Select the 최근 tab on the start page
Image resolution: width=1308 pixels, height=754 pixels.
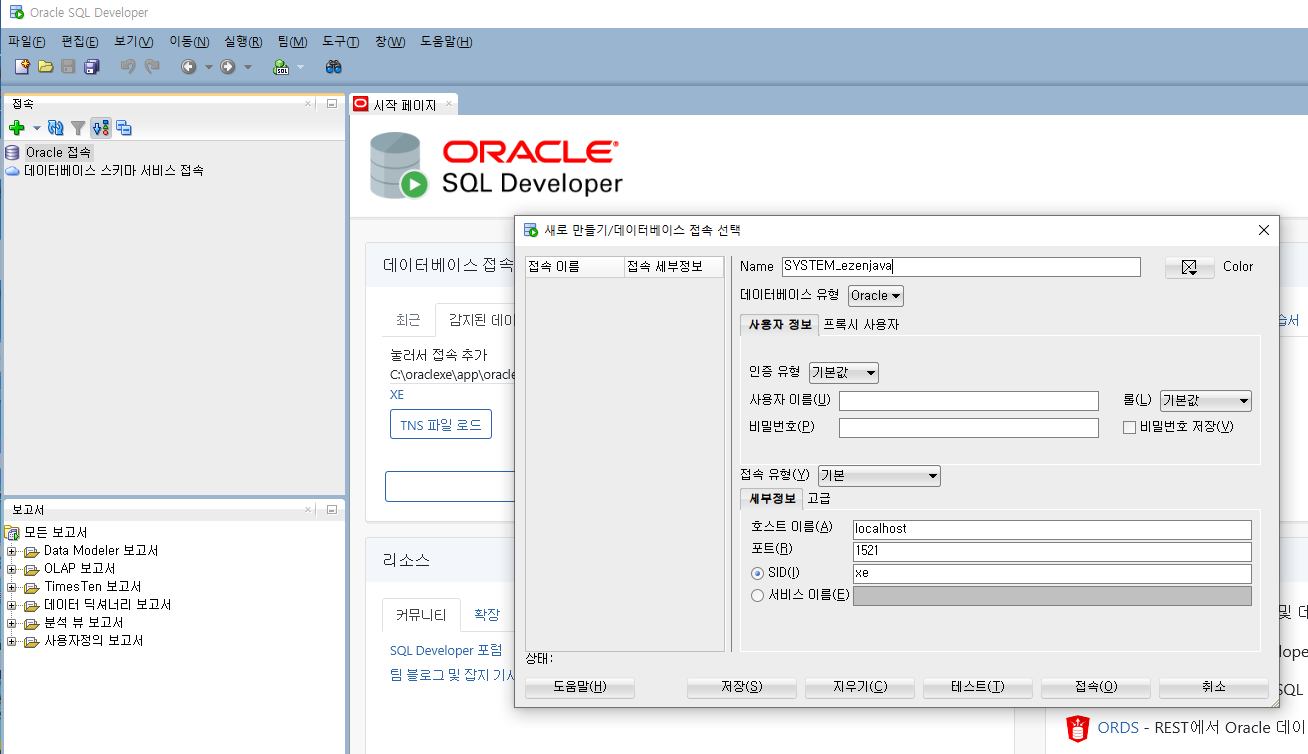coord(408,320)
